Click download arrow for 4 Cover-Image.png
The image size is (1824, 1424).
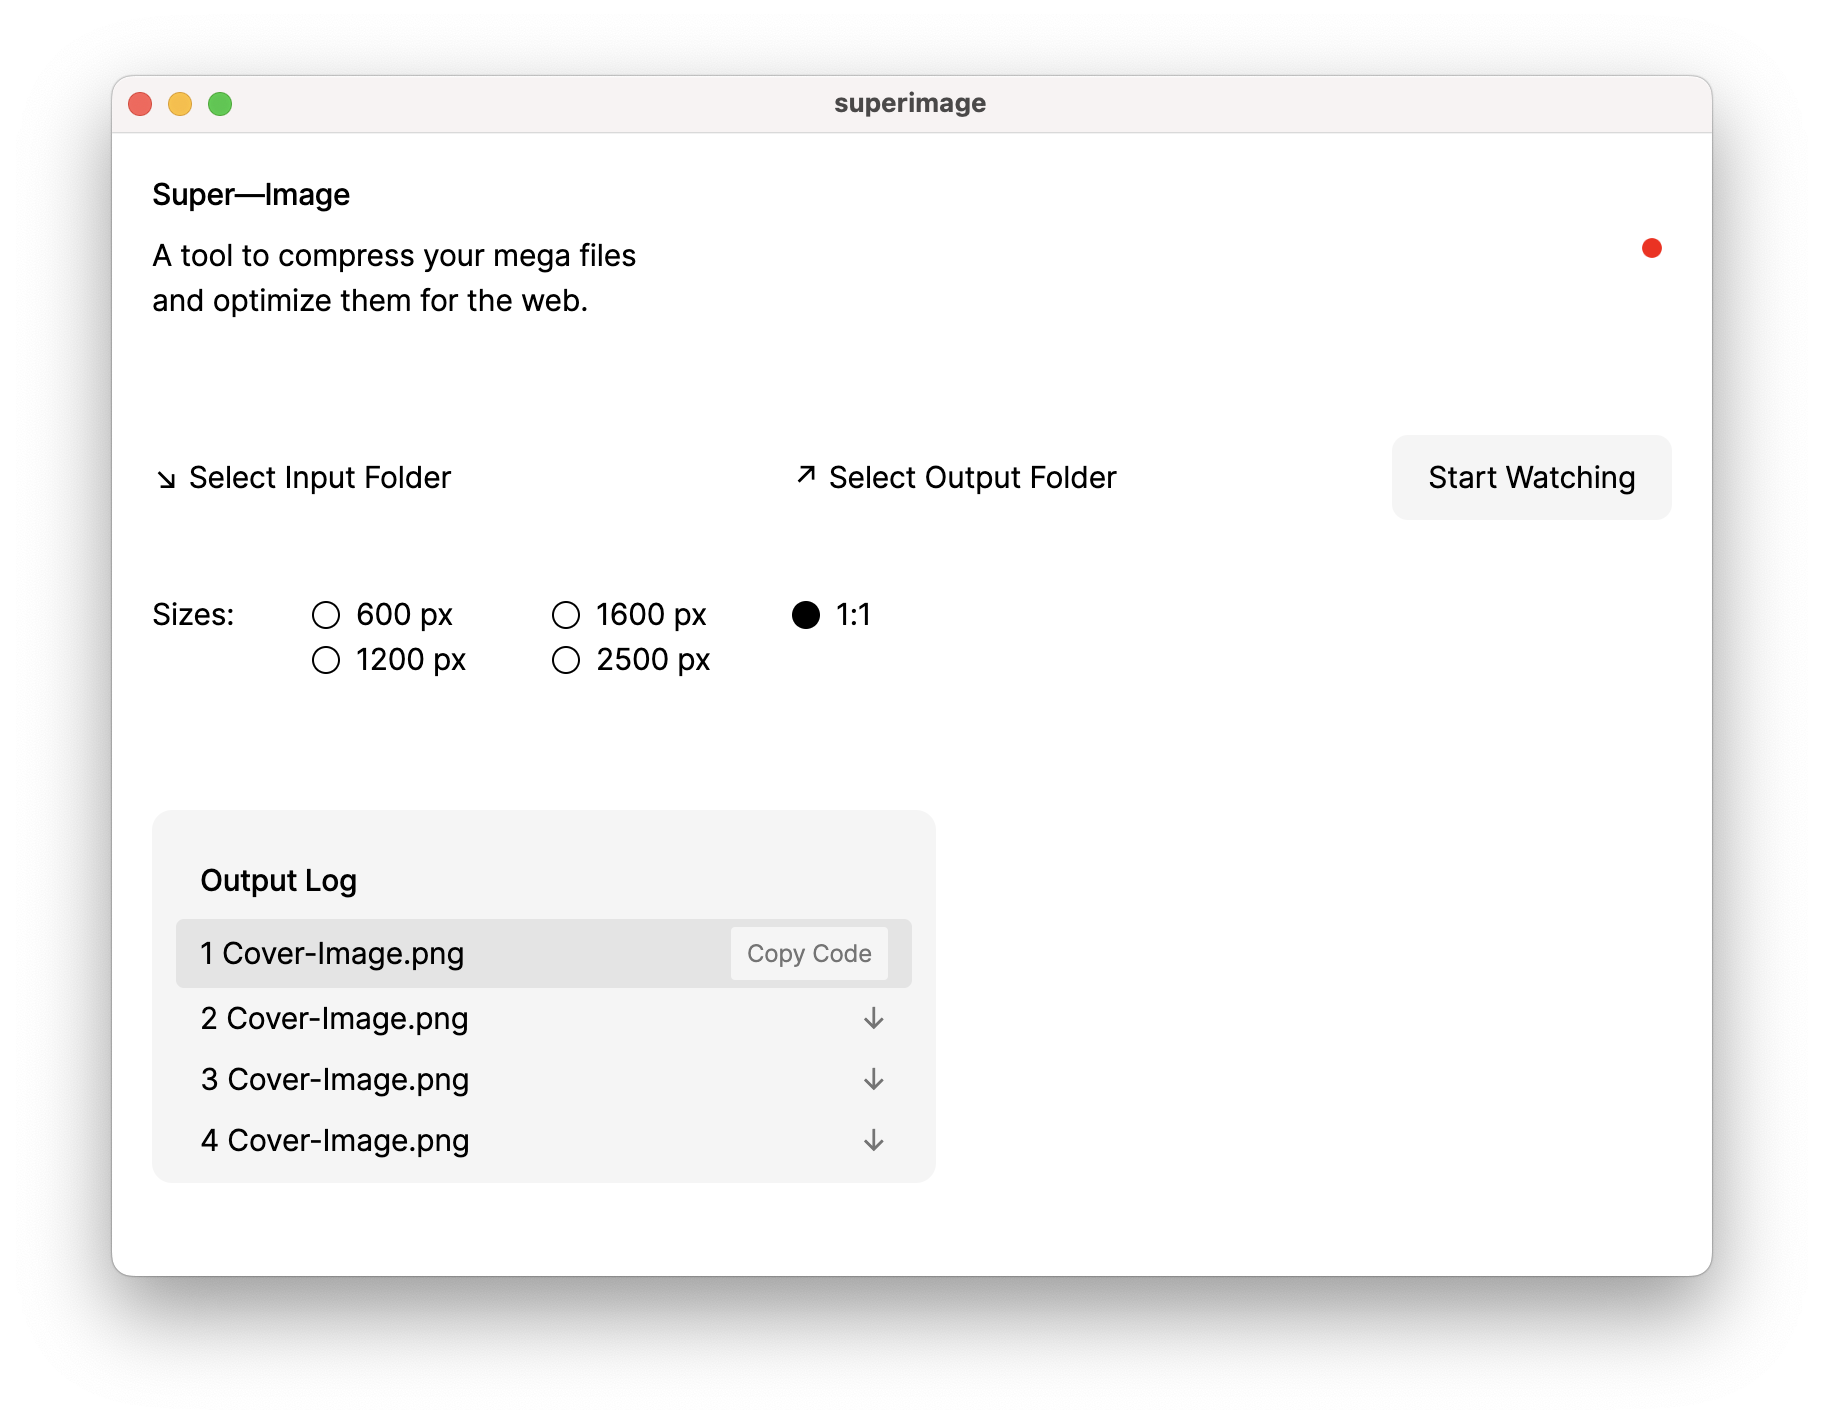873,1140
